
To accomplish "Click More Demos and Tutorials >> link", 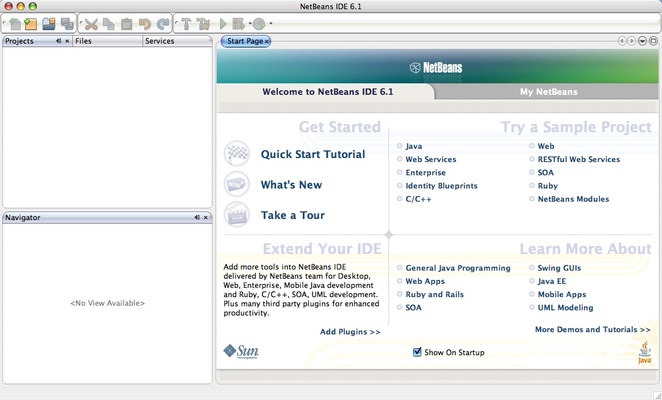I will [x=593, y=329].
